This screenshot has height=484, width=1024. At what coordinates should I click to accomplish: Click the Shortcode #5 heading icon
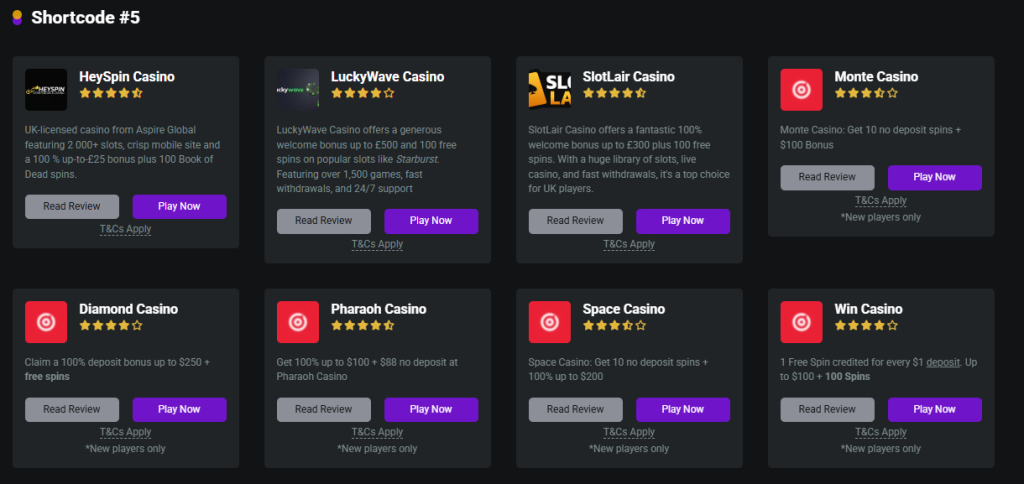pos(17,18)
